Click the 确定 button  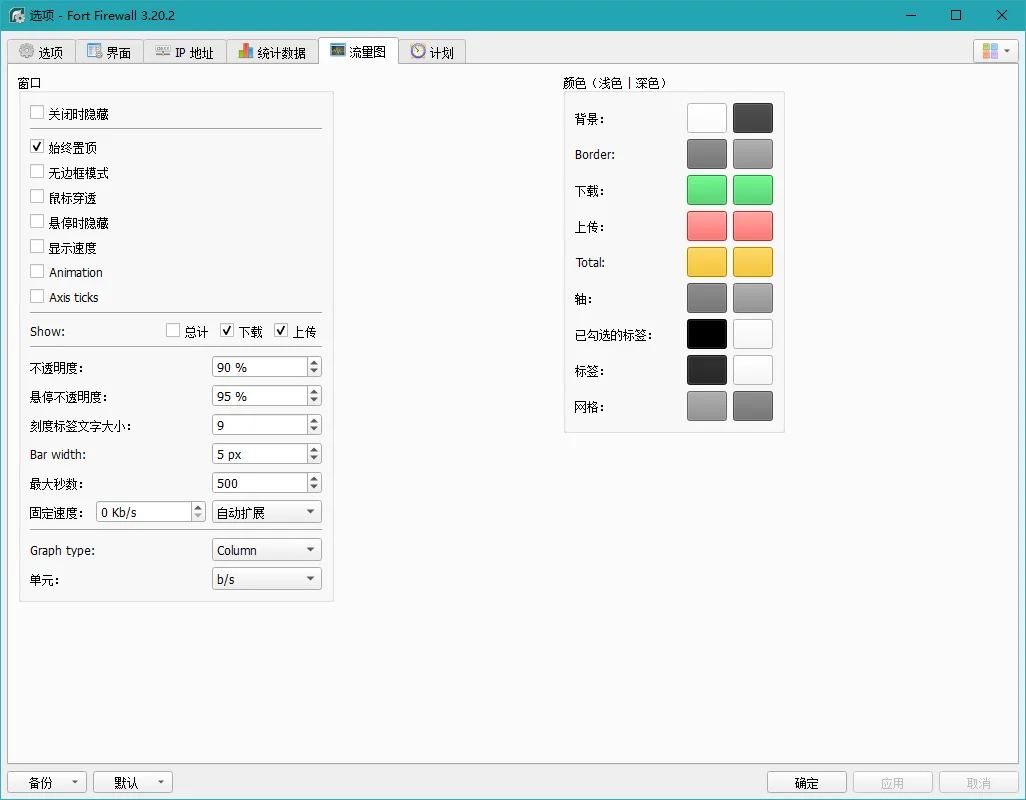point(806,782)
